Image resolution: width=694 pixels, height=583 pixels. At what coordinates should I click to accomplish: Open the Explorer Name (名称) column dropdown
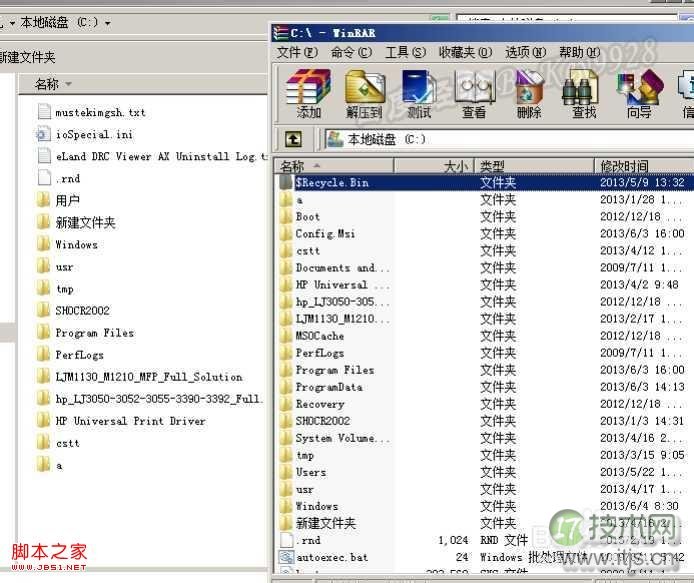(68, 84)
